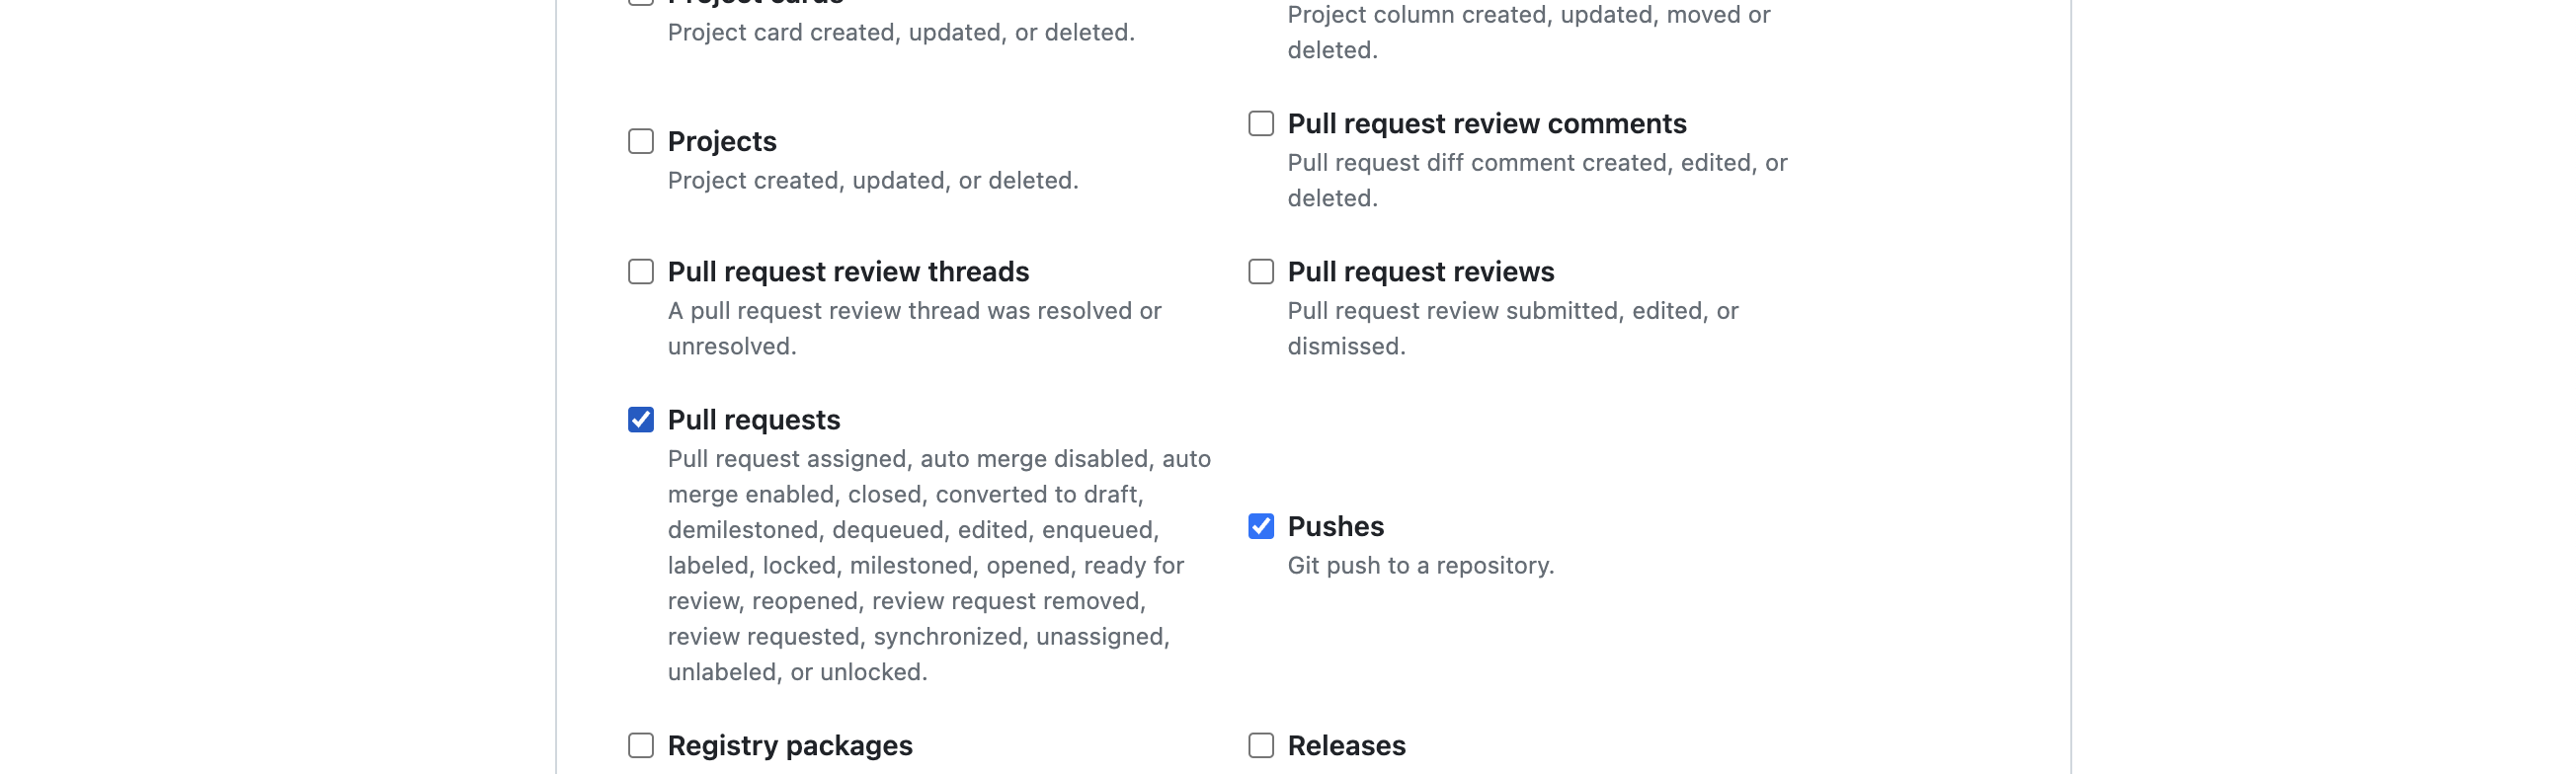Click the Registry packages label
2576x774 pixels.
click(x=790, y=745)
